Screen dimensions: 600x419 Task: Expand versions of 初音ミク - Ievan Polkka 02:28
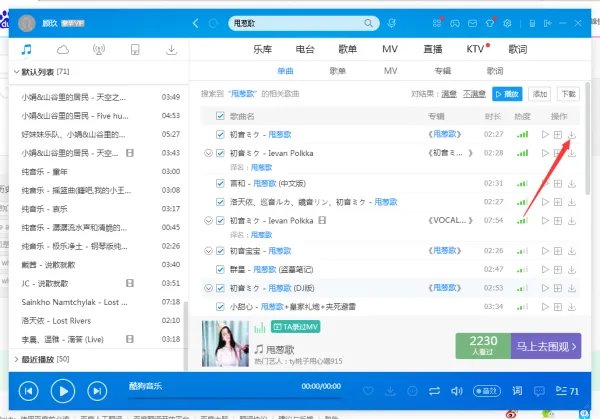[208, 153]
